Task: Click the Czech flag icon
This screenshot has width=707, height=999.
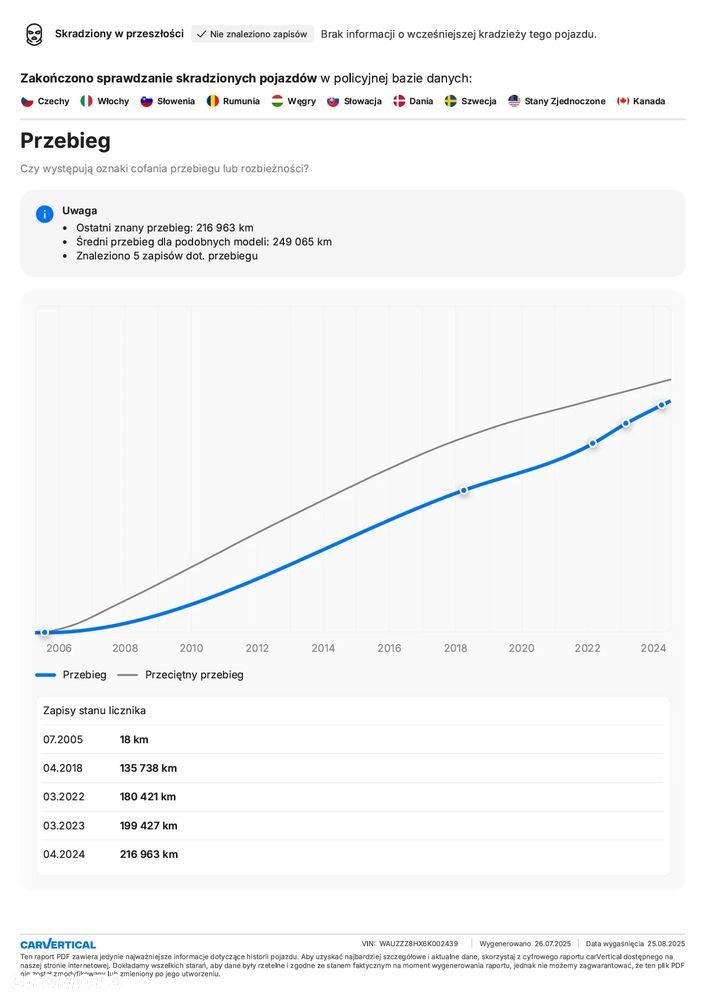Action: (27, 101)
